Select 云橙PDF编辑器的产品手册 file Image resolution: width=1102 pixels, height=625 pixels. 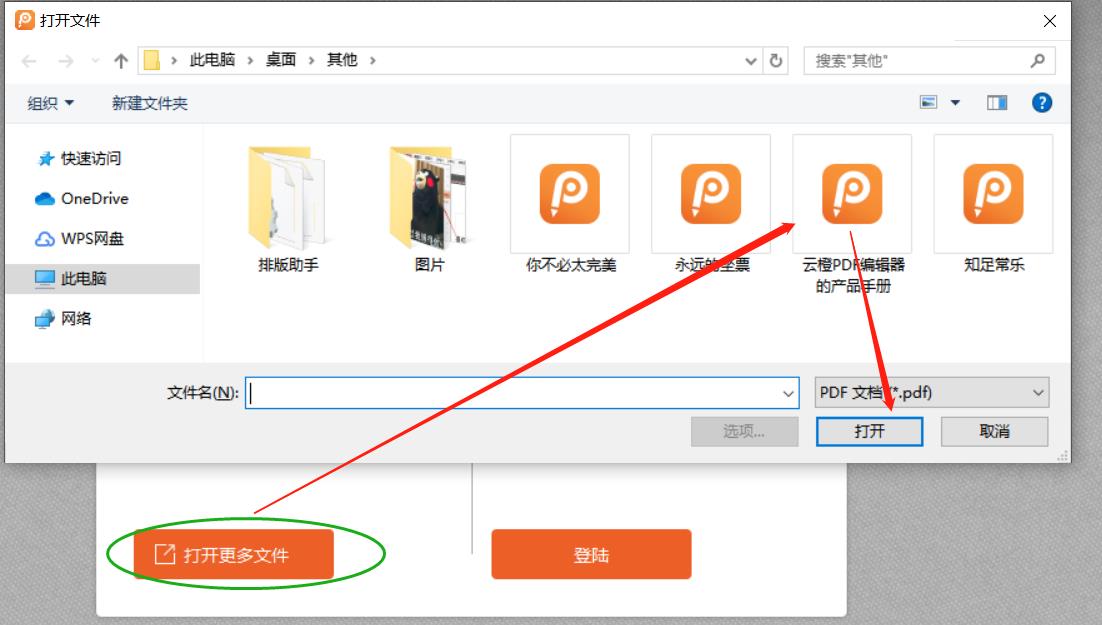coord(853,216)
